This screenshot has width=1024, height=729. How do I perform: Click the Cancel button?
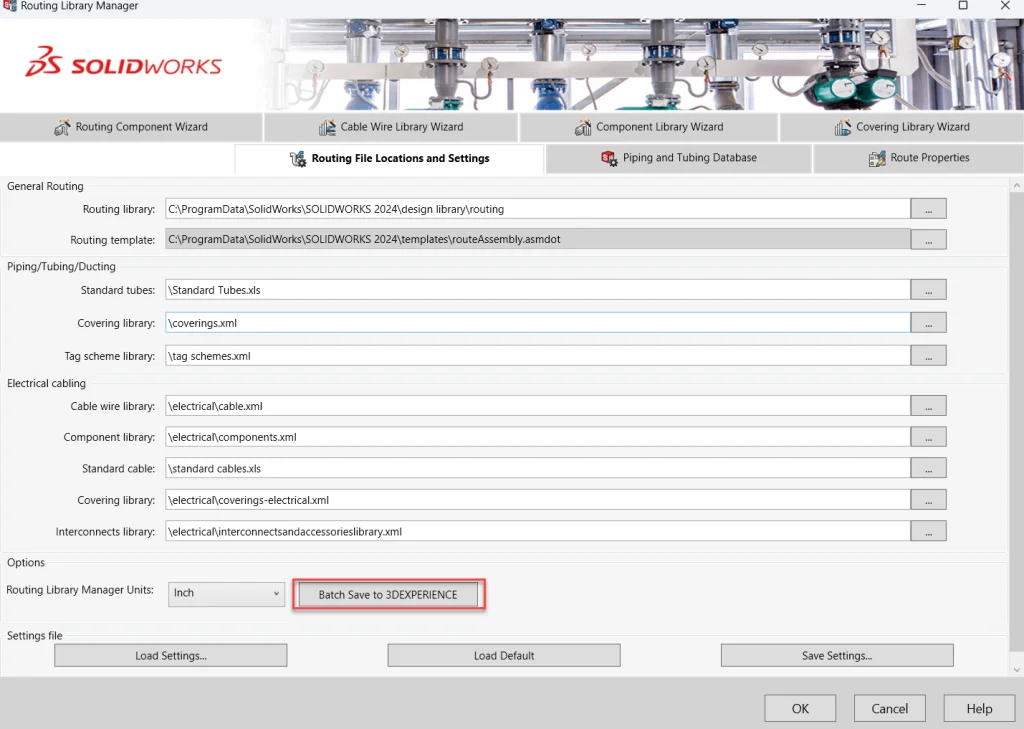889,709
